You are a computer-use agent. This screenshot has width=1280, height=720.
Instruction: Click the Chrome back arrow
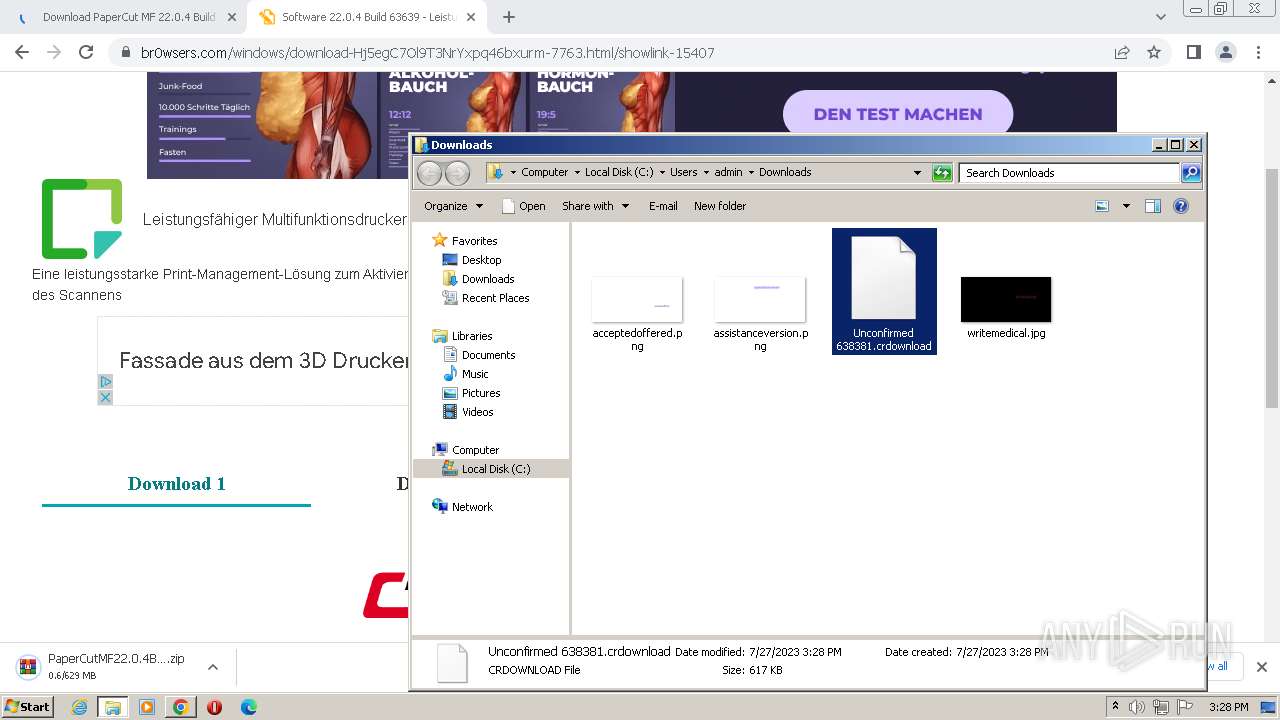22,52
